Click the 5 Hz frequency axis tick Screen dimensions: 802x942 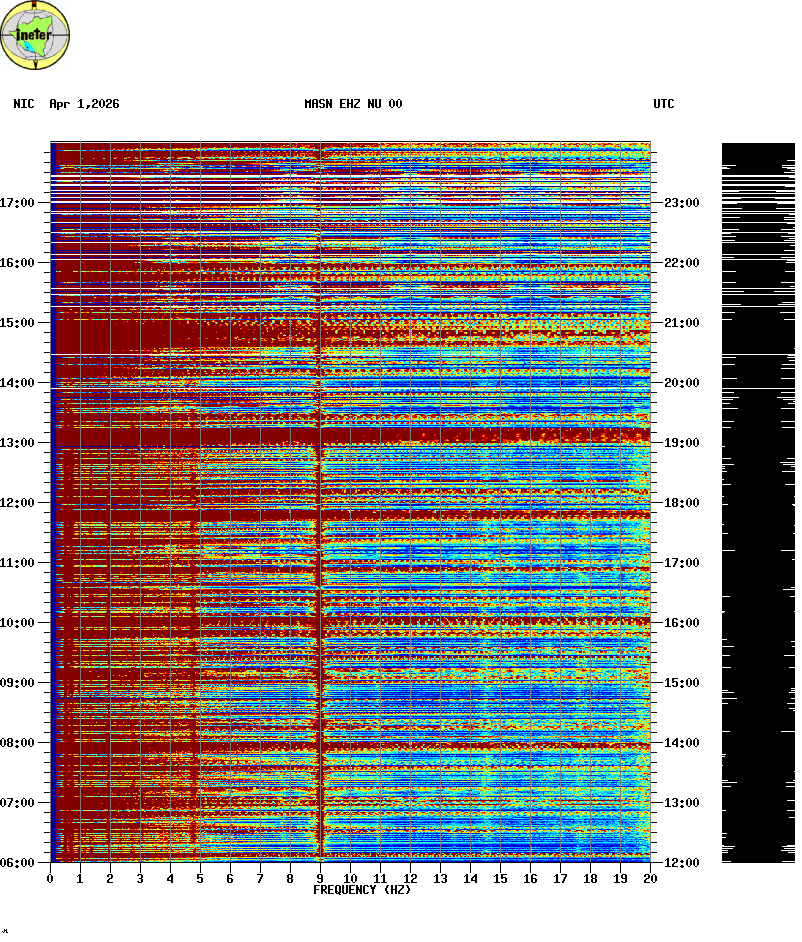200,878
